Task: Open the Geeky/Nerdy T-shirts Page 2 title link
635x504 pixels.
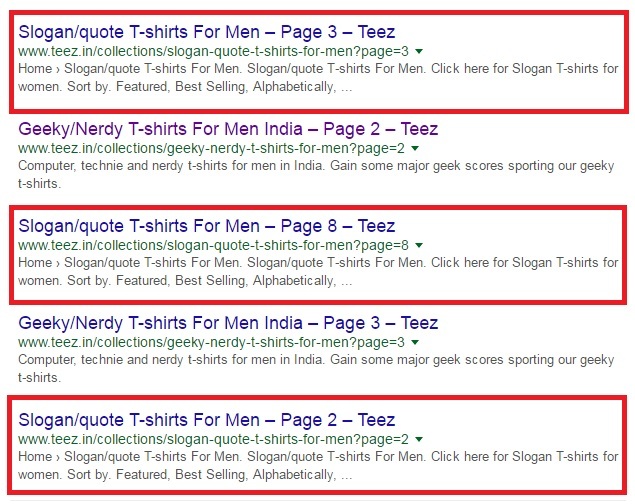Action: point(228,129)
